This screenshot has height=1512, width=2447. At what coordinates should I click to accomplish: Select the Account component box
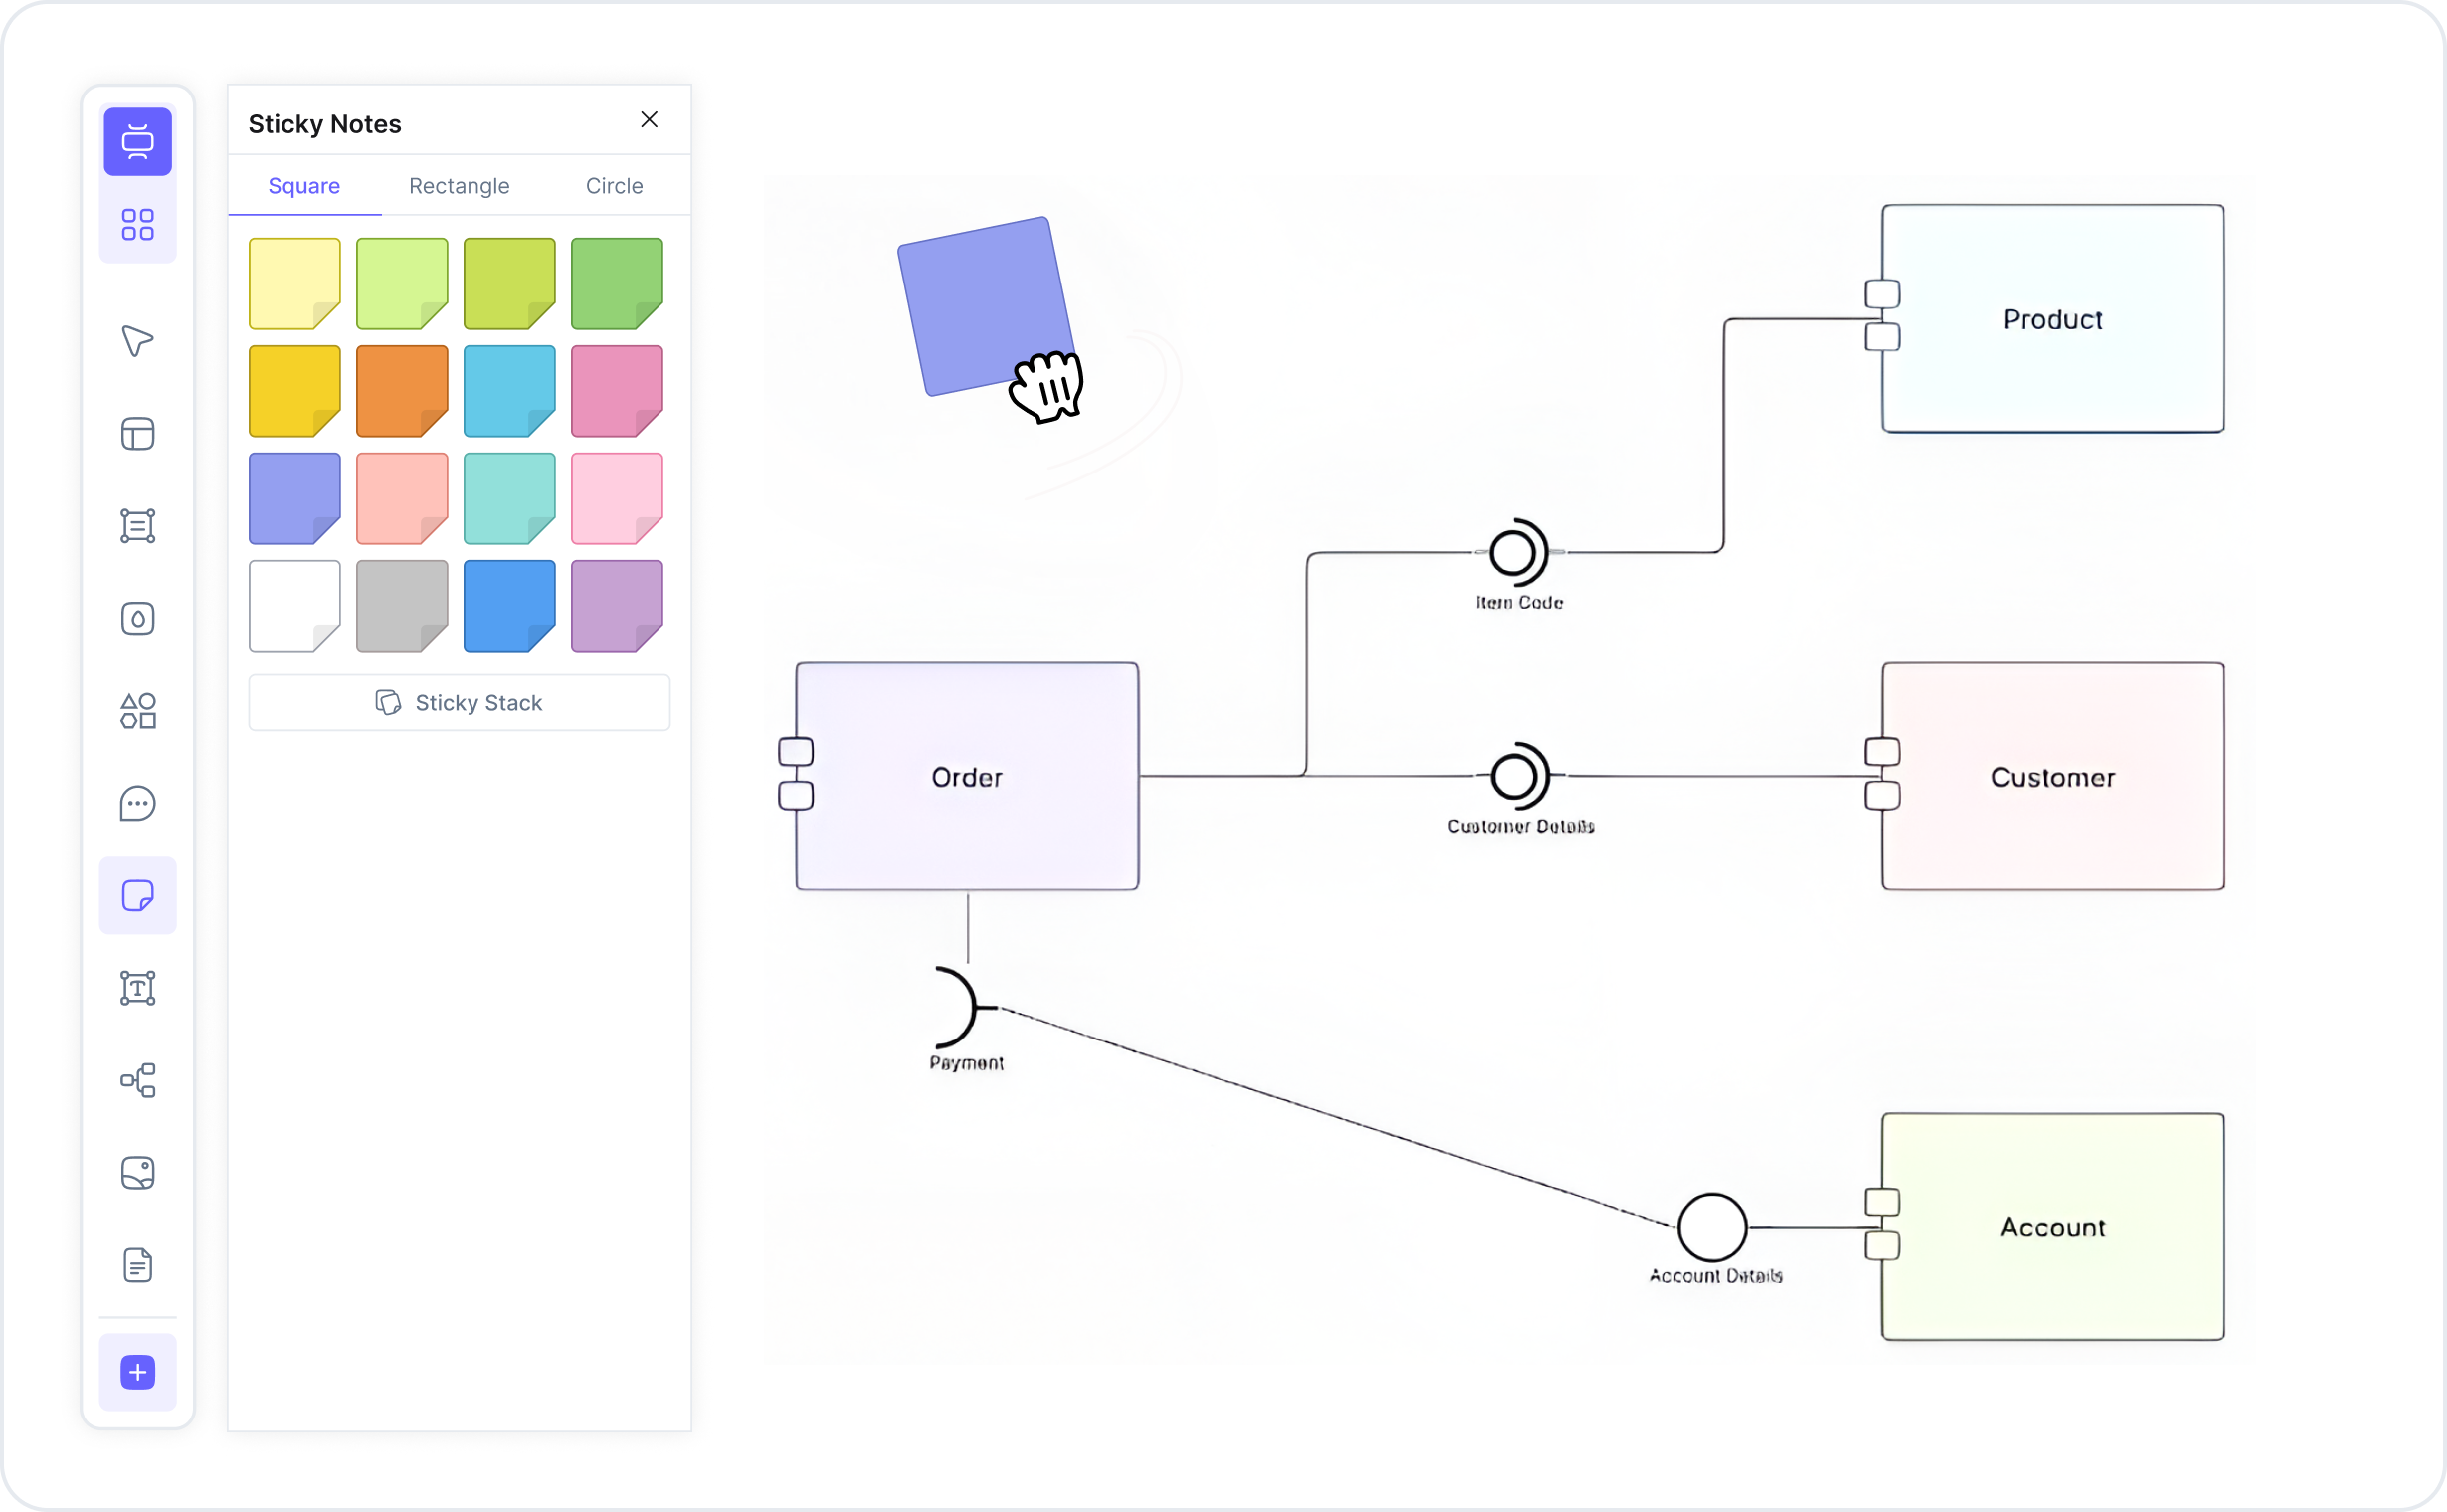coord(2053,1227)
